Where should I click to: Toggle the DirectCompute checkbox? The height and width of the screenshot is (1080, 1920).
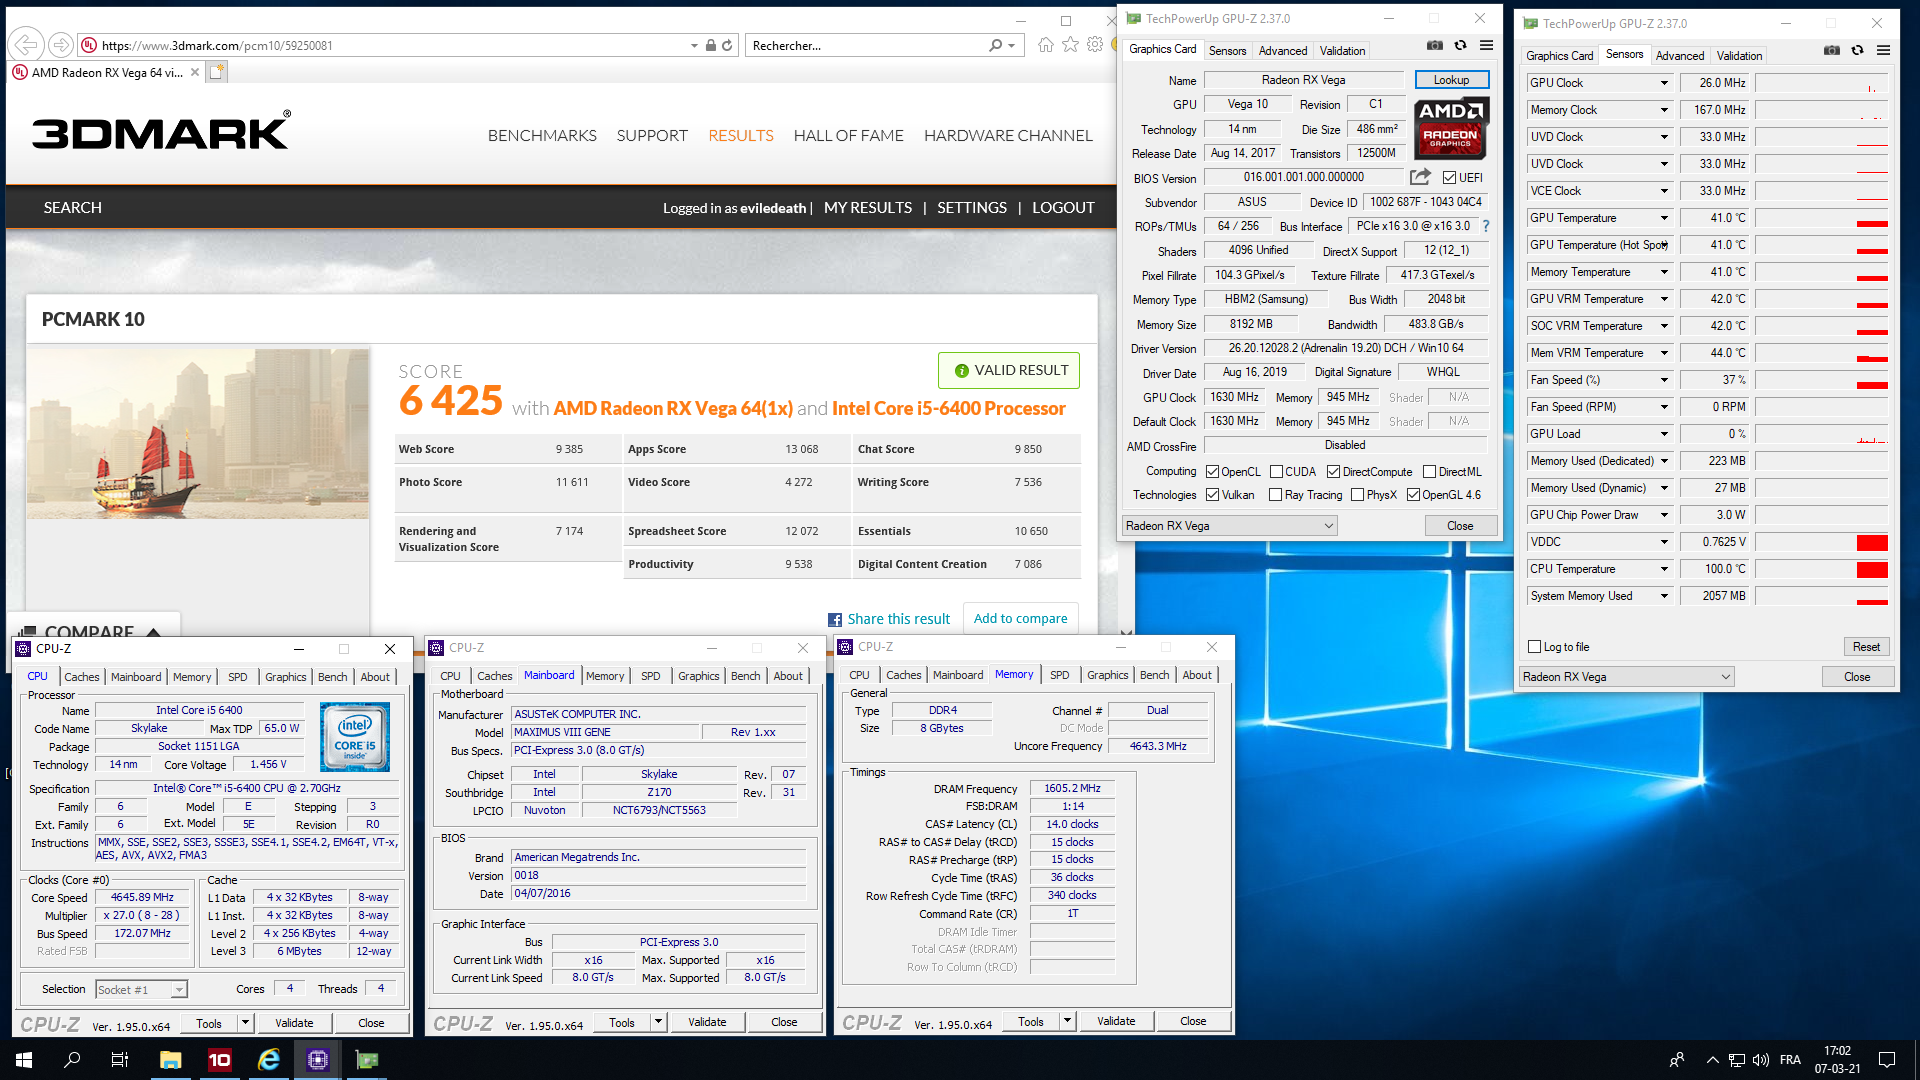[x=1333, y=472]
